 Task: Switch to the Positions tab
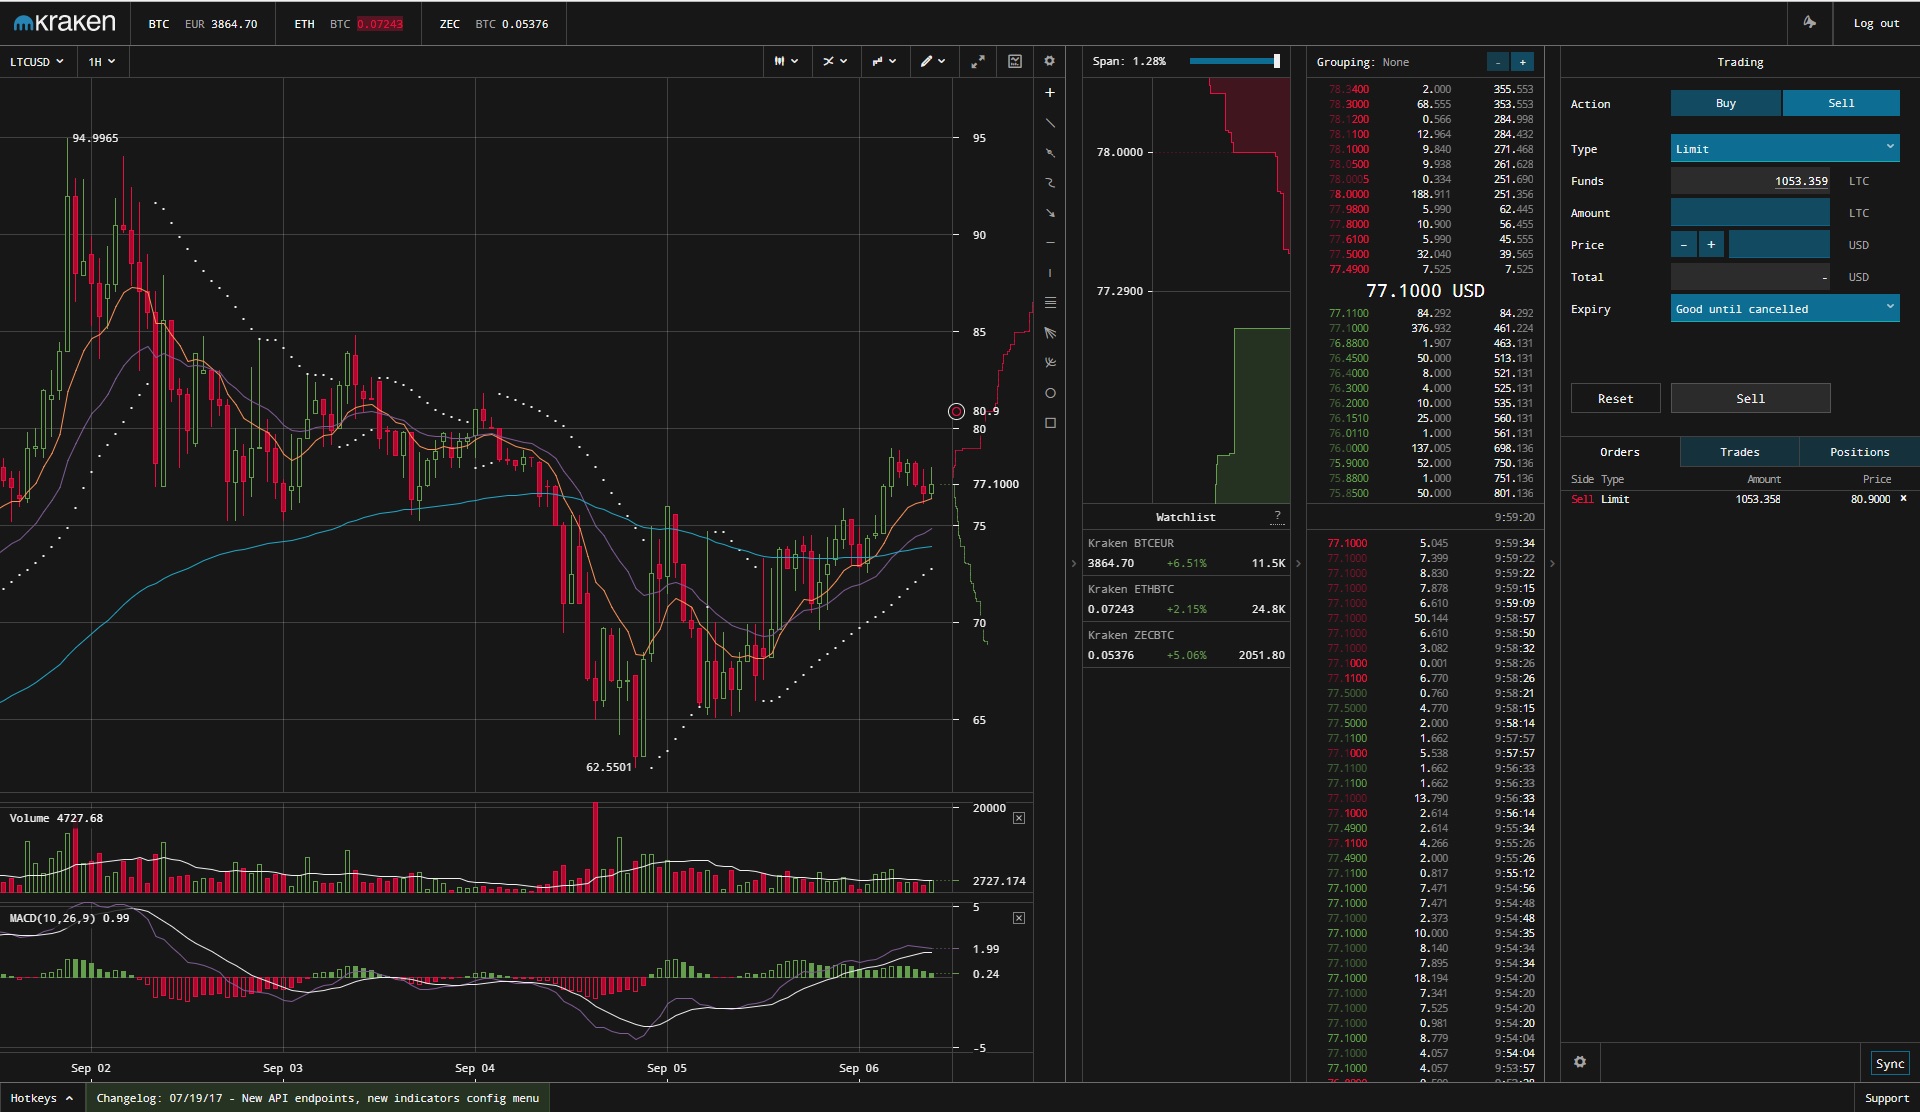coord(1860,452)
